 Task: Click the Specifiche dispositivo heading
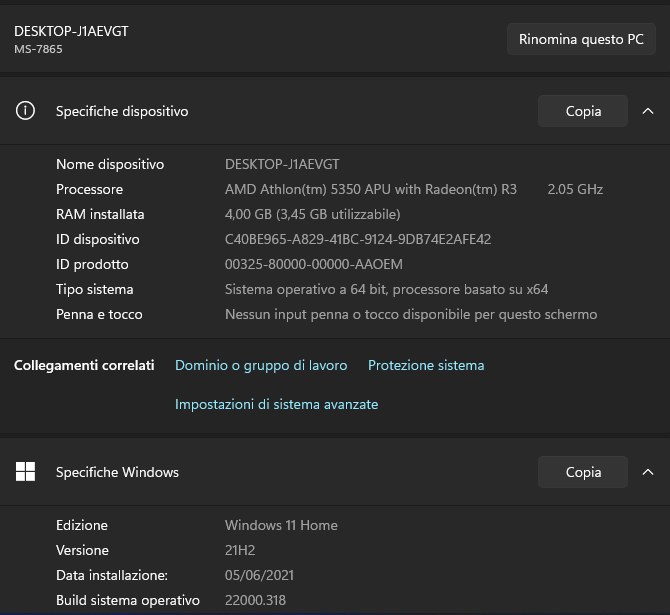(122, 111)
